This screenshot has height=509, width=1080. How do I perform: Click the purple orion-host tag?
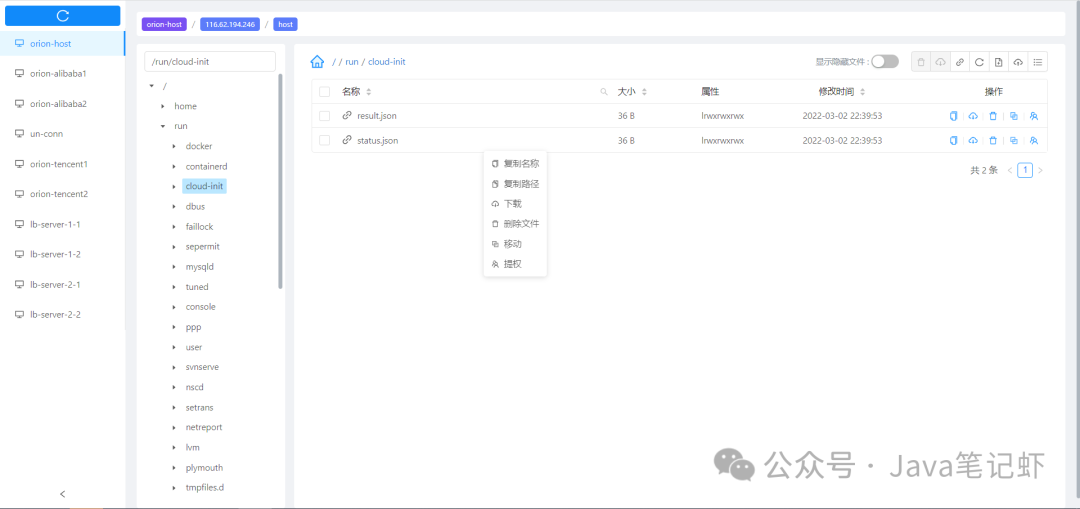[x=164, y=24]
